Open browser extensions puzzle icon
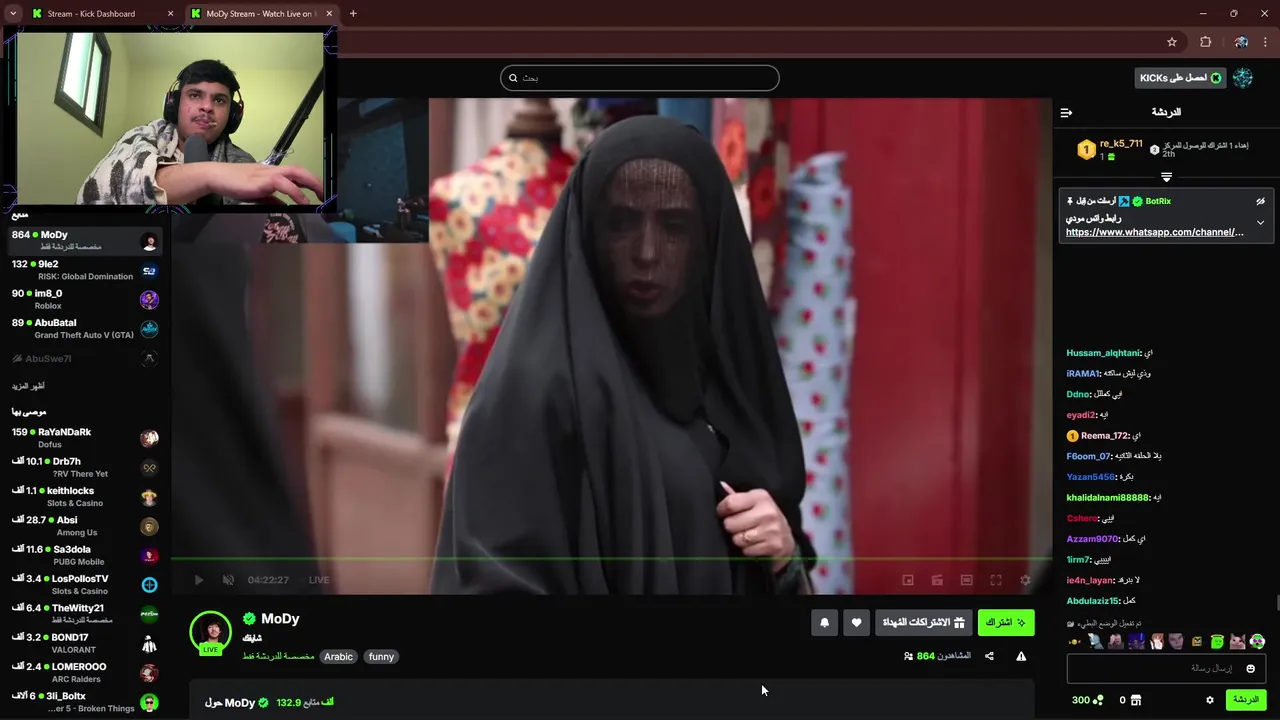 1205,42
